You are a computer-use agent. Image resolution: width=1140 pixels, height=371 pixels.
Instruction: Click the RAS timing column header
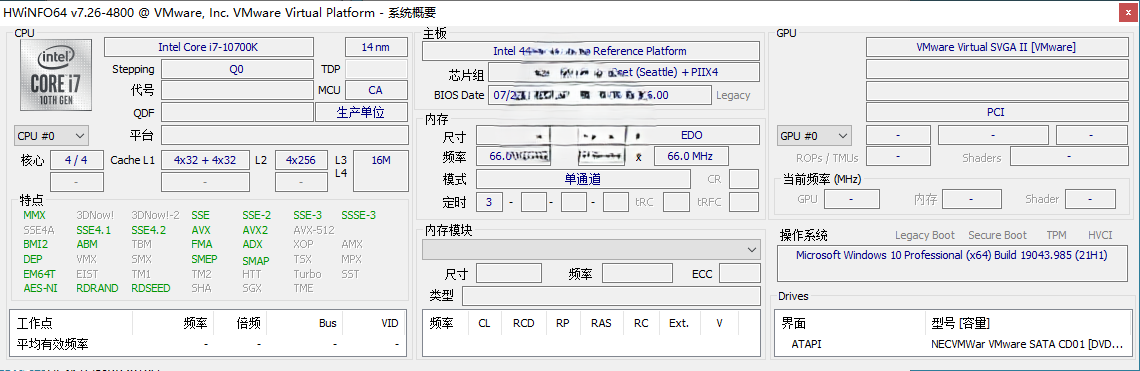point(601,323)
